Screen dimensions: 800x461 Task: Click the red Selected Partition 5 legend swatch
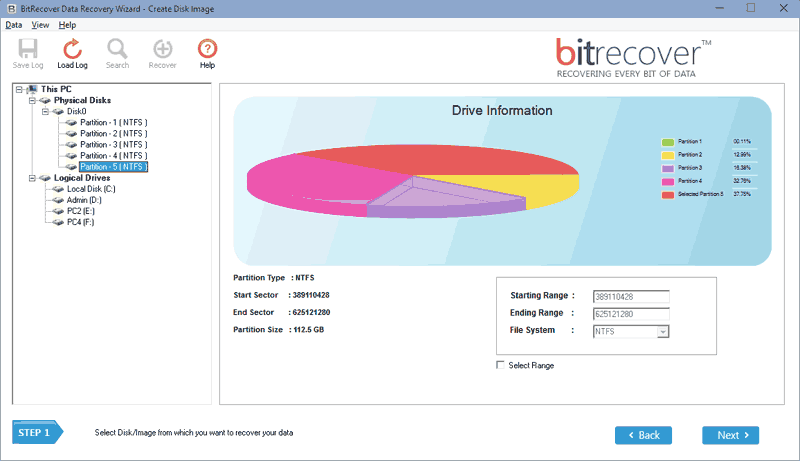tap(668, 195)
